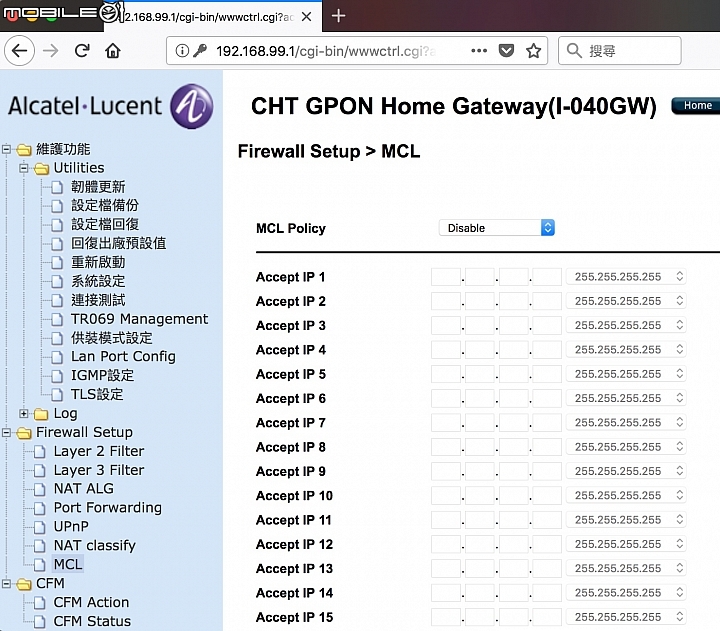This screenshot has height=631, width=720.
Task: Open the Accept IP 8 netmask dropdown
Action: pos(626,447)
